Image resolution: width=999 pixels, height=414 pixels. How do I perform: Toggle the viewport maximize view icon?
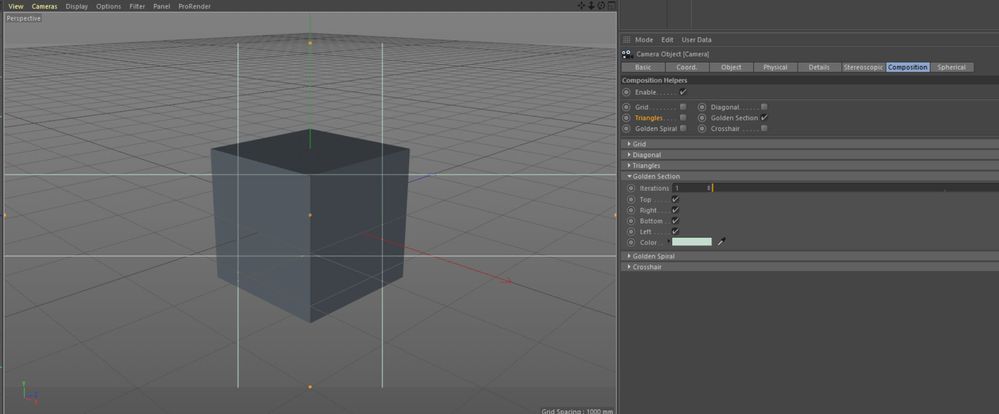tap(611, 6)
